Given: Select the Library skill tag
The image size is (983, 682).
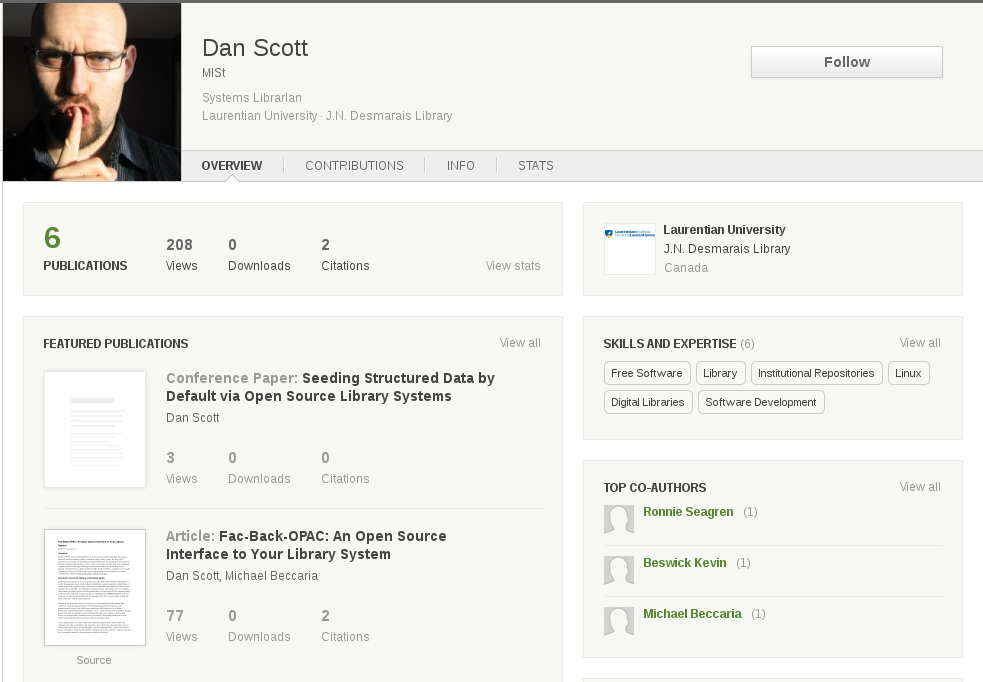Looking at the screenshot, I should tap(720, 373).
